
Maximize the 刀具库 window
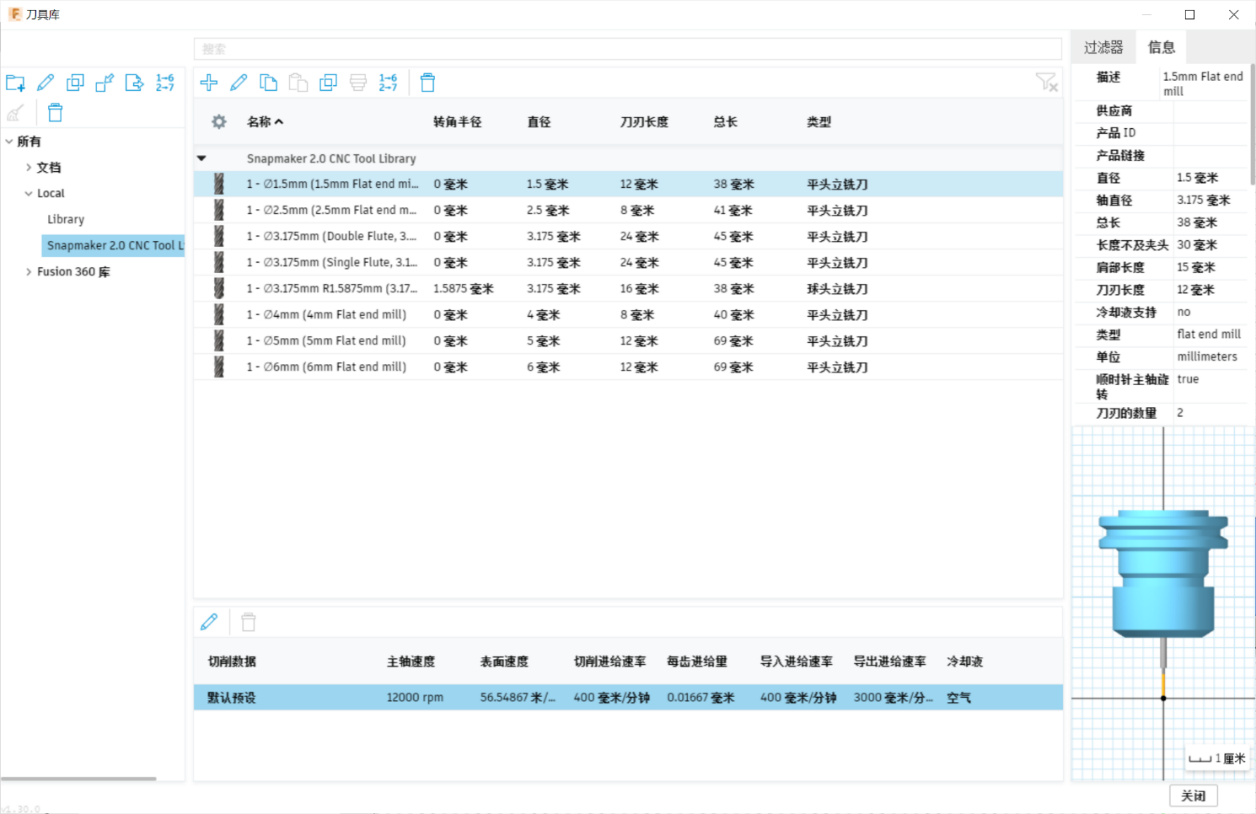1189,14
